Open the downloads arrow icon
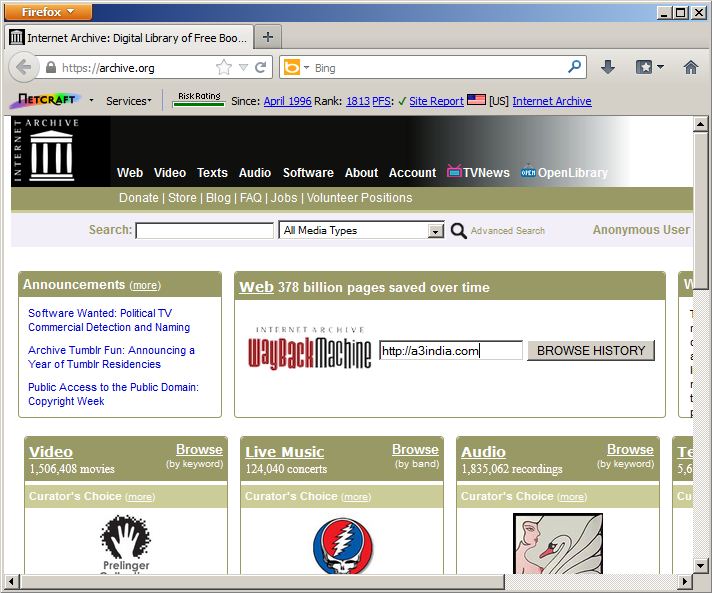The height and width of the screenshot is (593, 712). click(607, 68)
